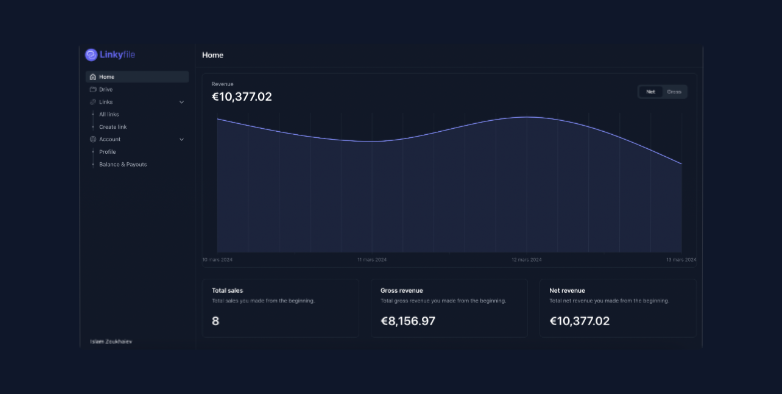Open the Links menu label
Viewport: 782px width, 394px height.
(x=106, y=102)
